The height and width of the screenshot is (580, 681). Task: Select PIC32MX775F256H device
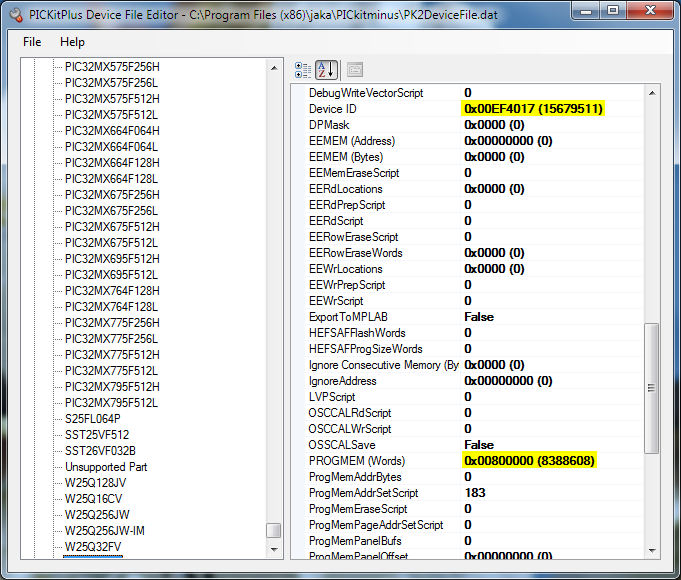point(112,323)
